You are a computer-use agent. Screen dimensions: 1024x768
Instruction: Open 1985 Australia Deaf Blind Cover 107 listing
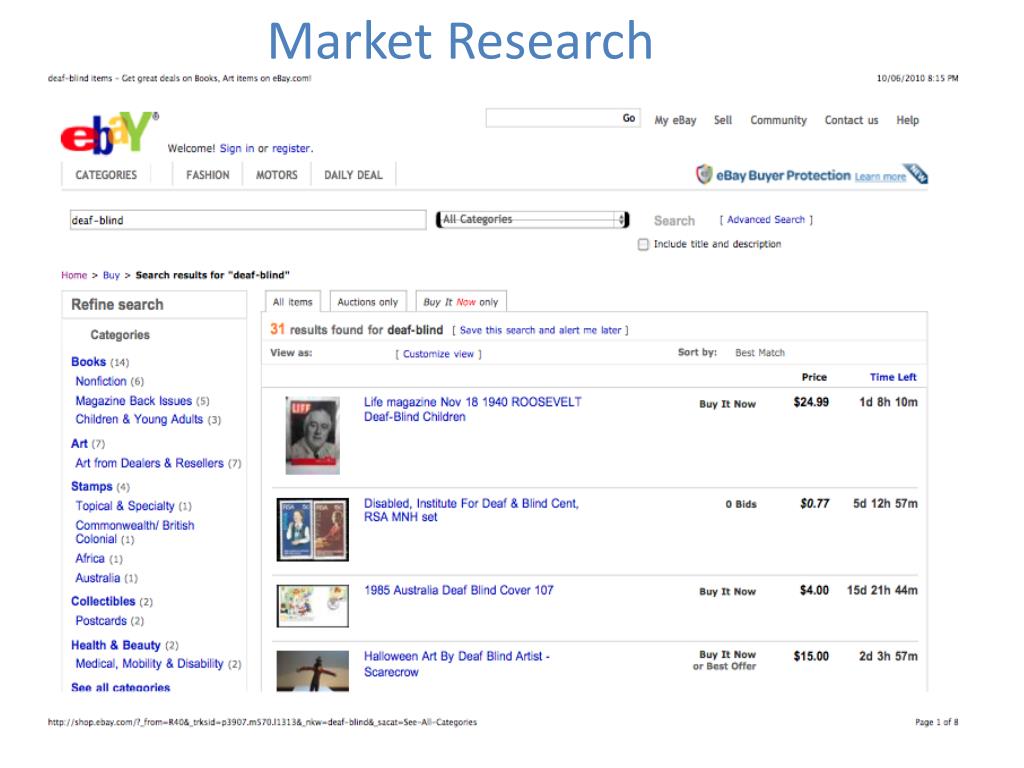[x=458, y=590]
